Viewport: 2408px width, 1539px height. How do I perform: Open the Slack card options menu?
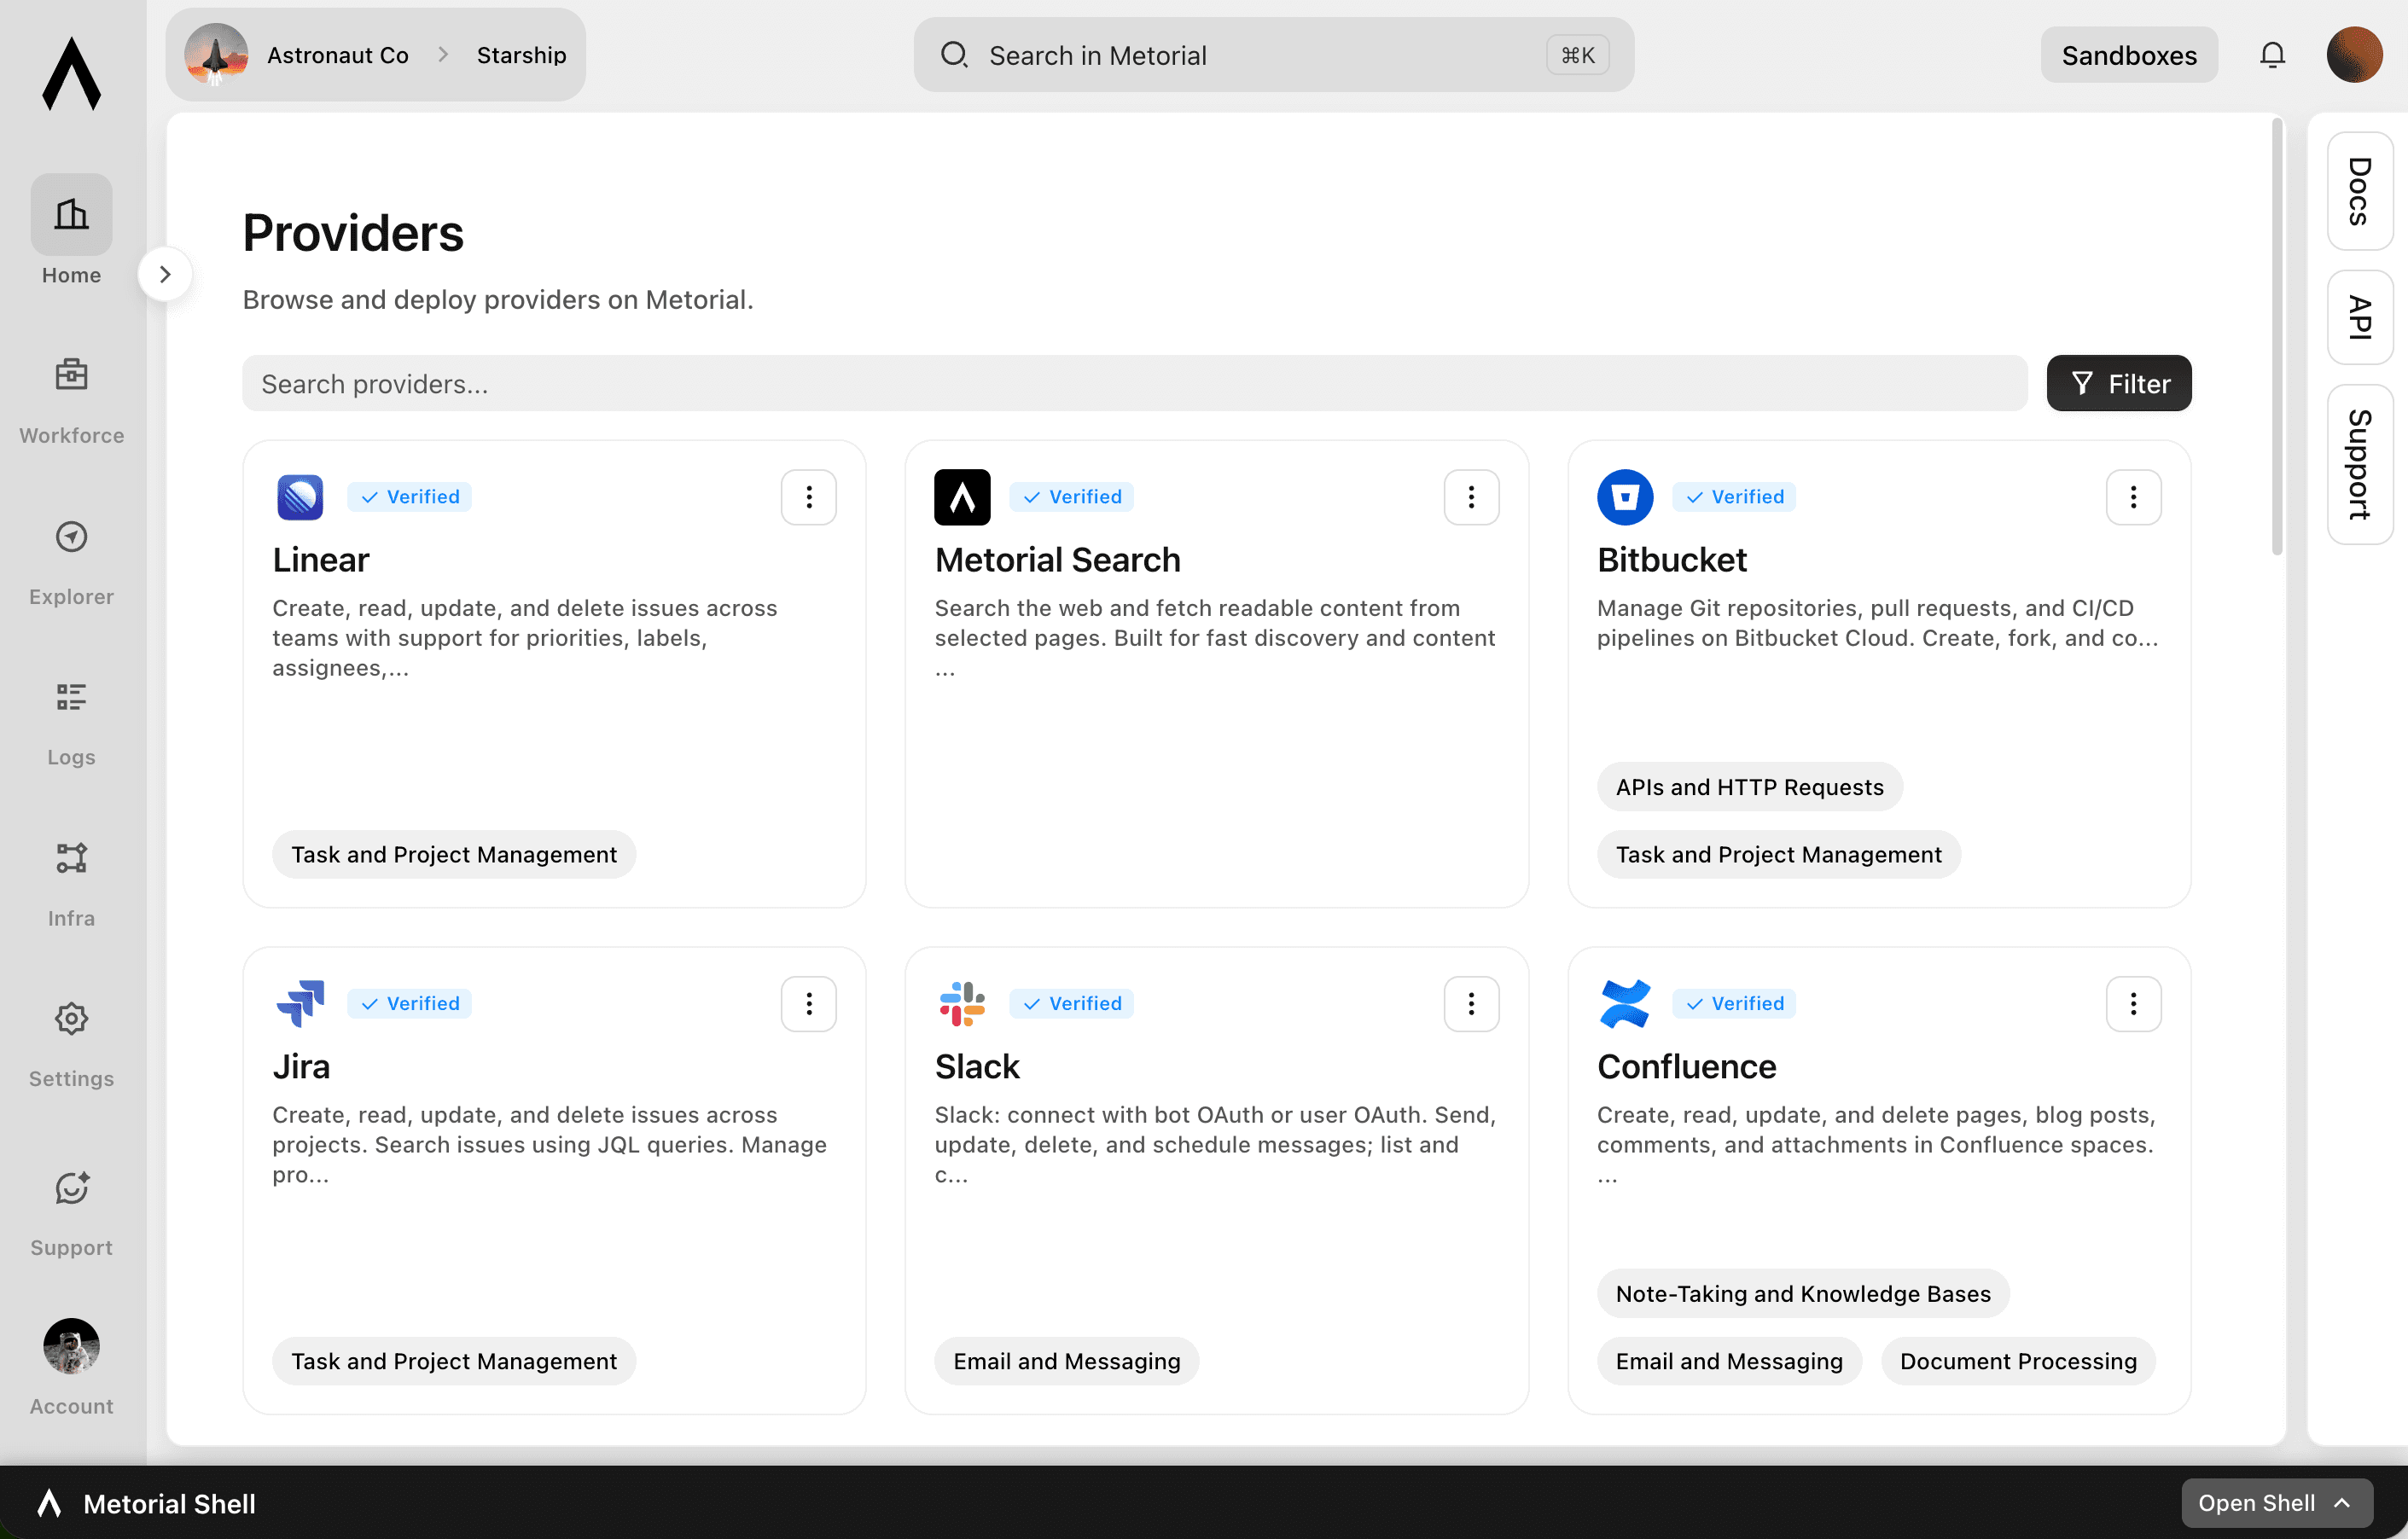(x=1471, y=1003)
